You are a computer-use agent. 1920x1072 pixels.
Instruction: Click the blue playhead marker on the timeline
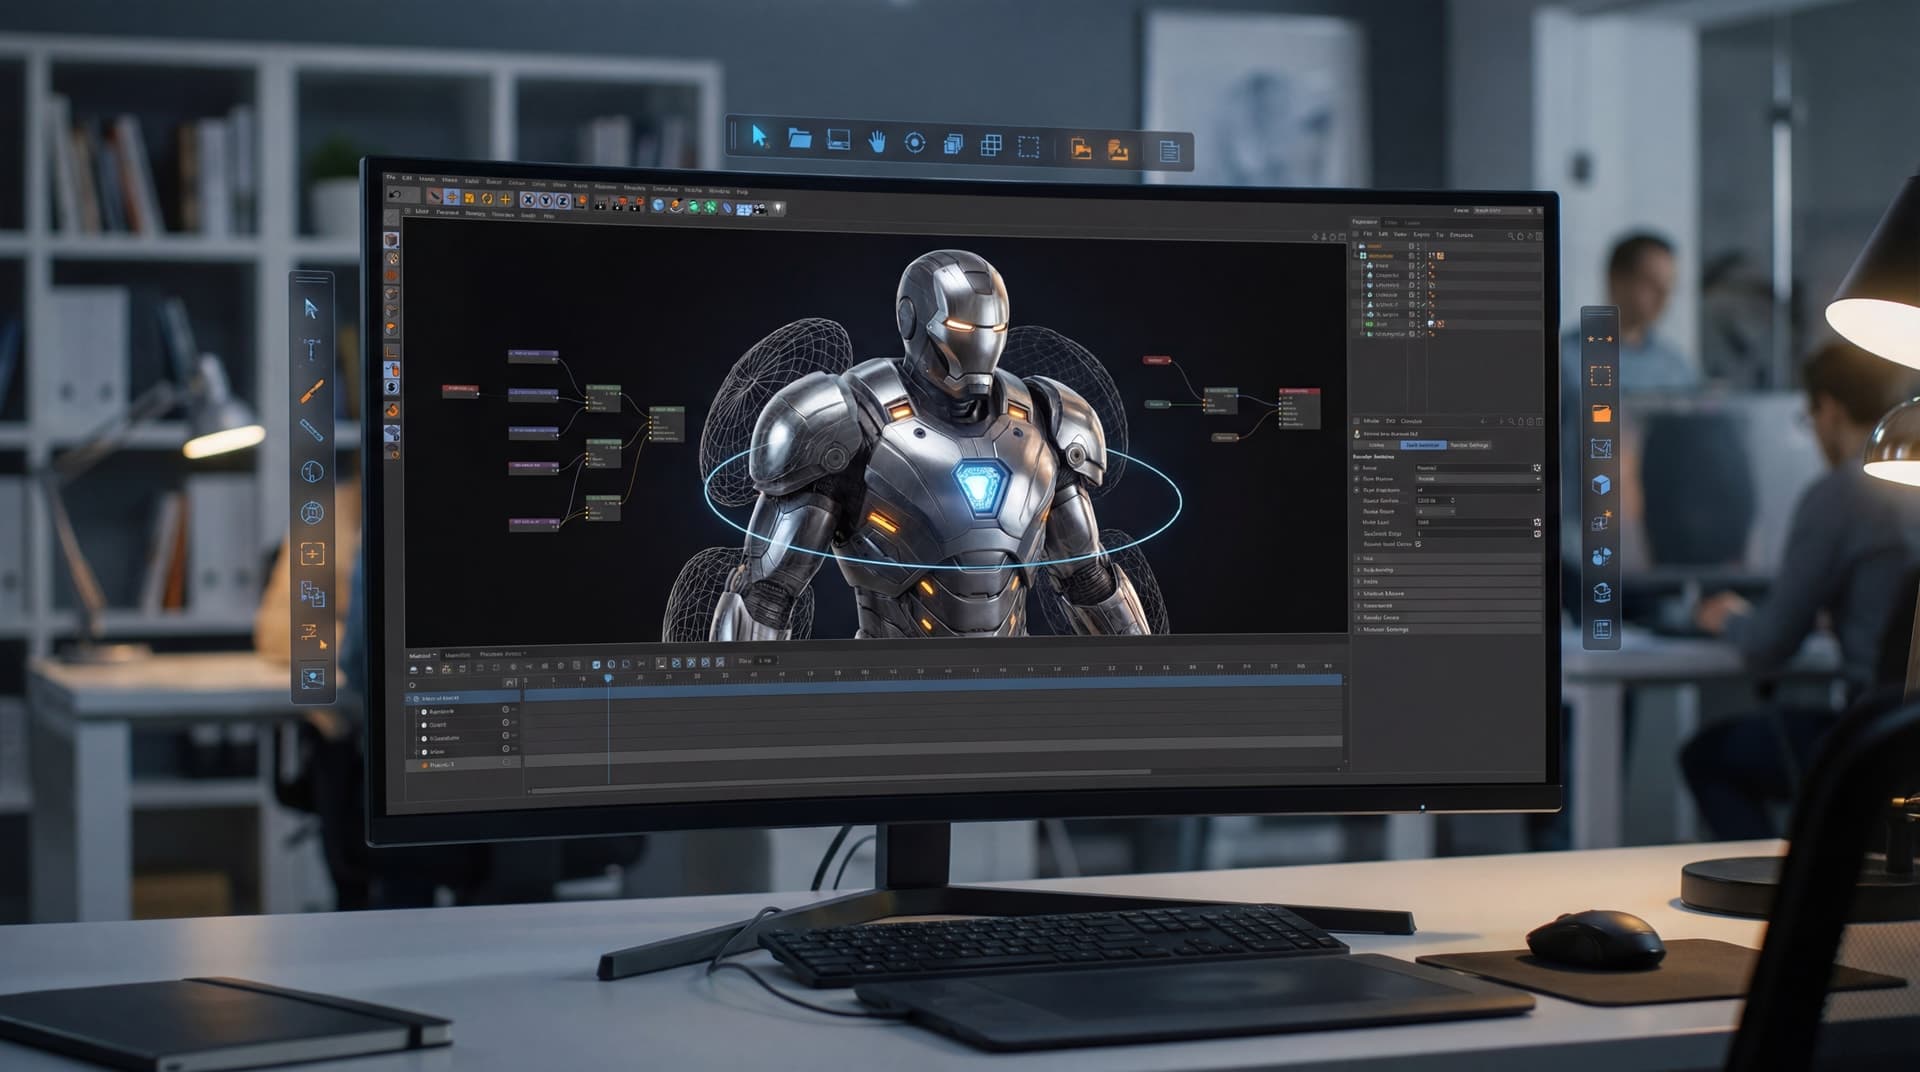tap(608, 679)
